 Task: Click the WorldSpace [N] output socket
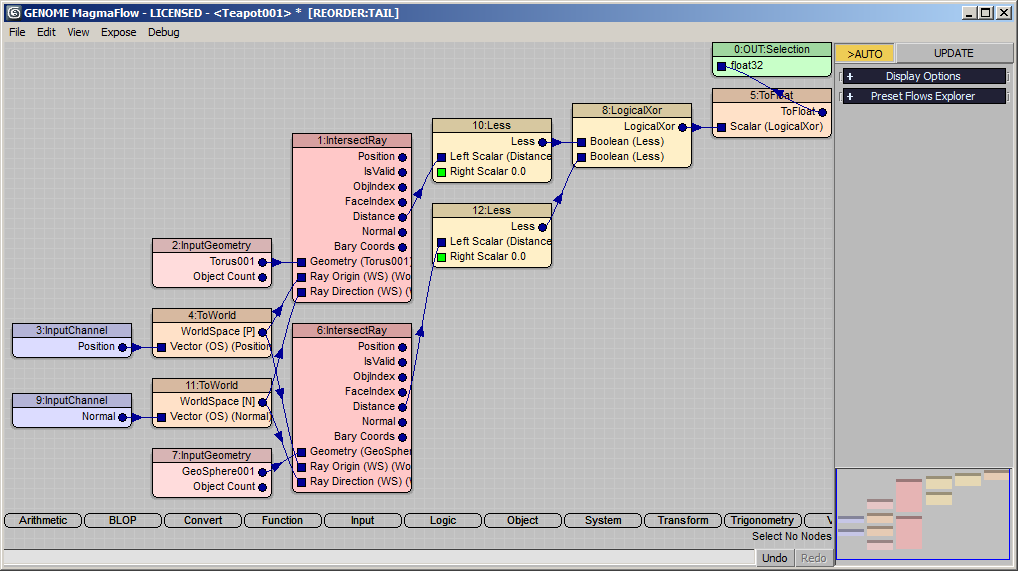coord(262,402)
